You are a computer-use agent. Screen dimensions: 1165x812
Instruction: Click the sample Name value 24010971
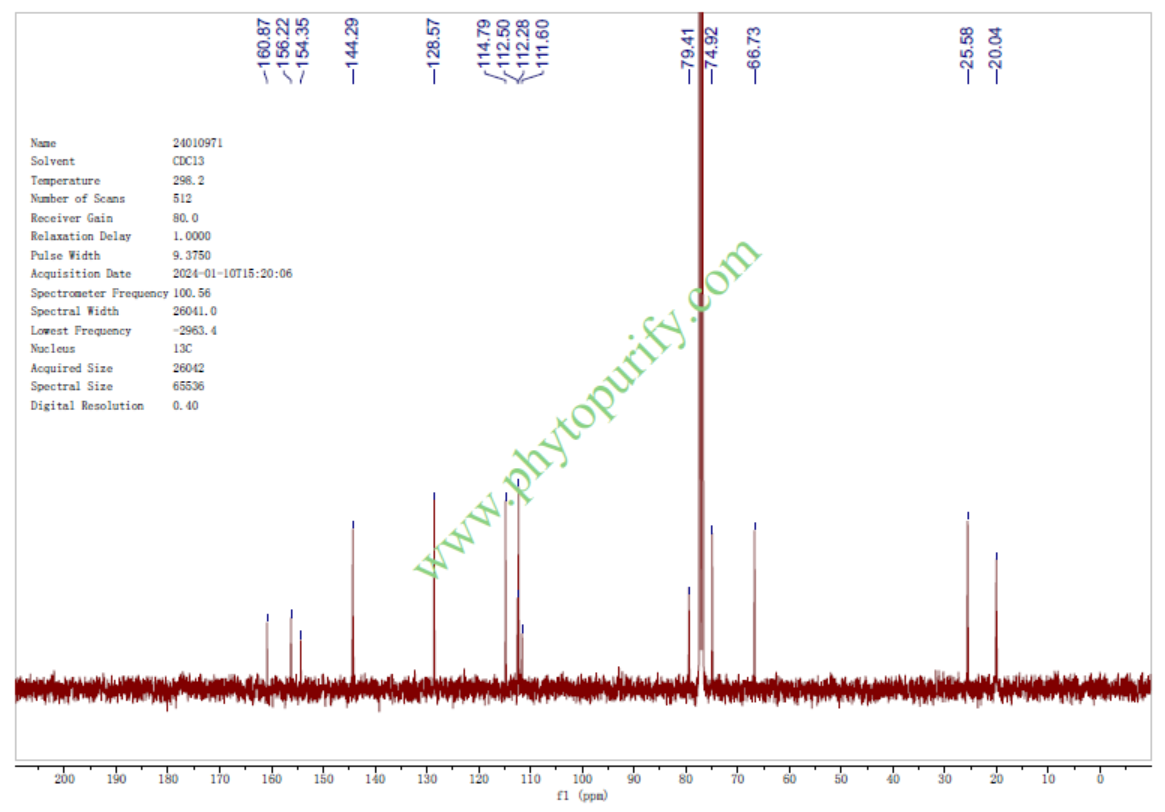click(198, 143)
